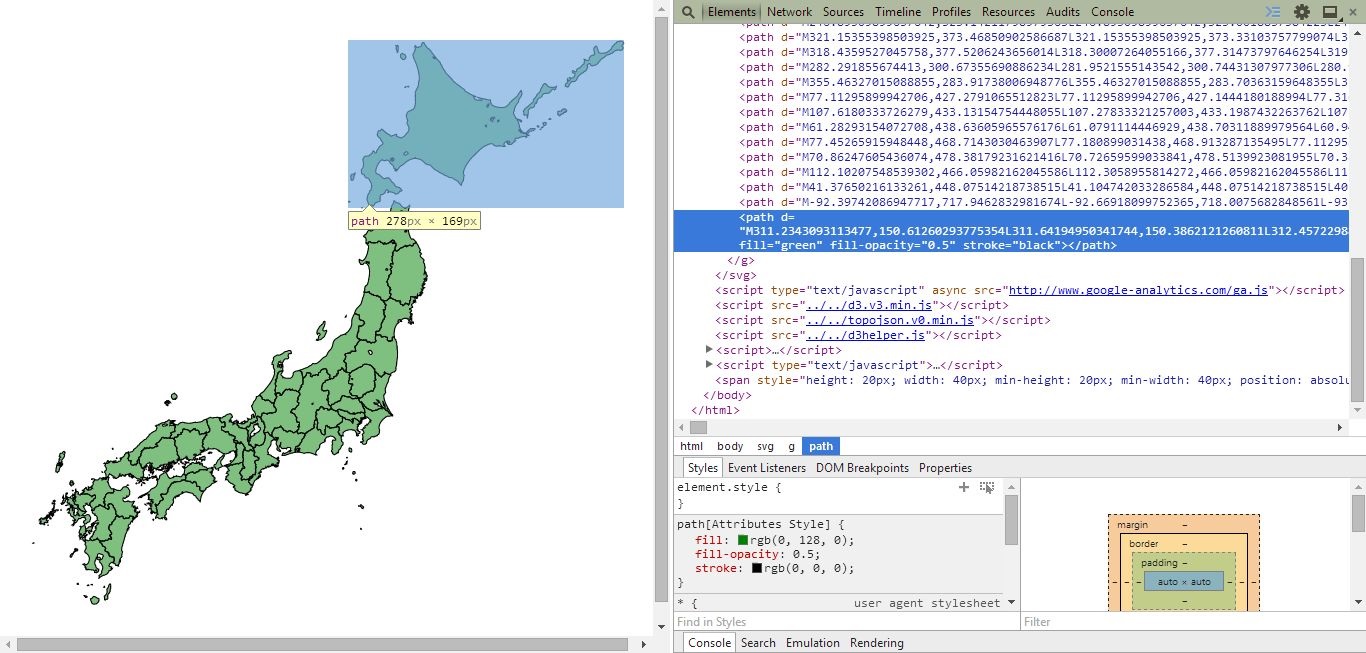Open the Profiles tab
Image resolution: width=1366 pixels, height=653 pixels.
[x=951, y=12]
